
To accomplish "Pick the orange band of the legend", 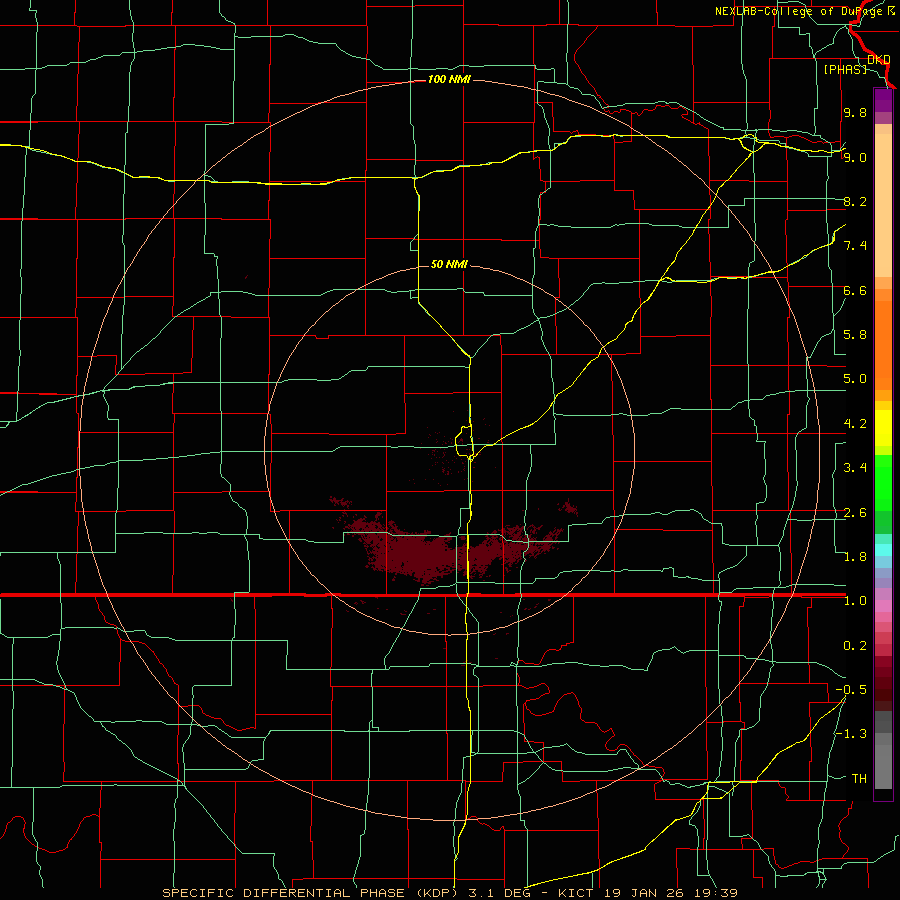I will [x=883, y=345].
